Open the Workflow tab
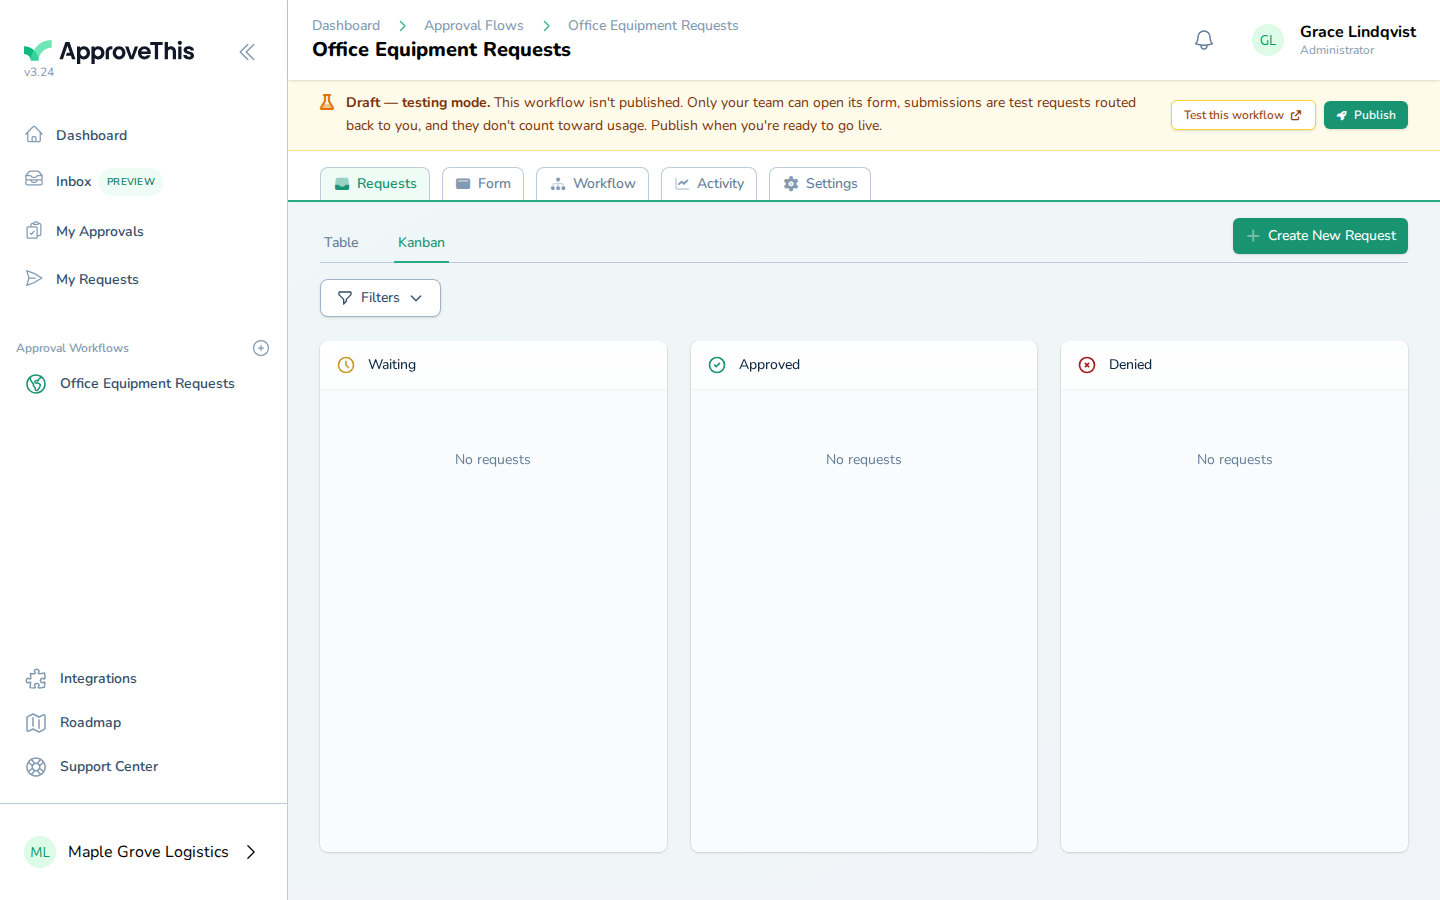 pyautogui.click(x=592, y=184)
